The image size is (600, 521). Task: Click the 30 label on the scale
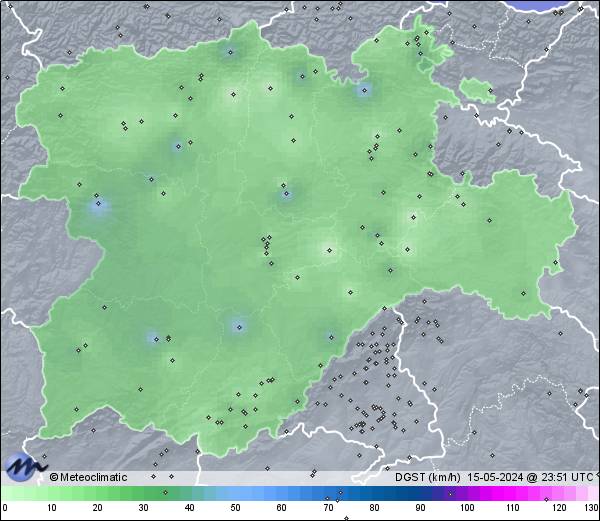[143, 508]
